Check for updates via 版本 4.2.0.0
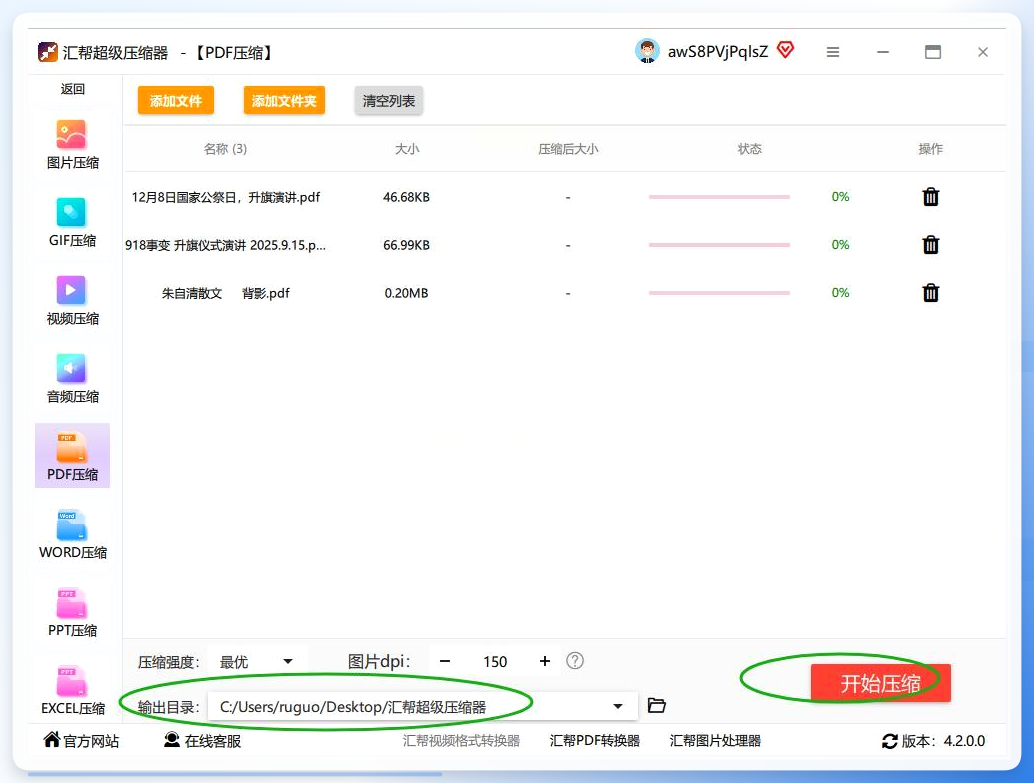 coord(933,741)
